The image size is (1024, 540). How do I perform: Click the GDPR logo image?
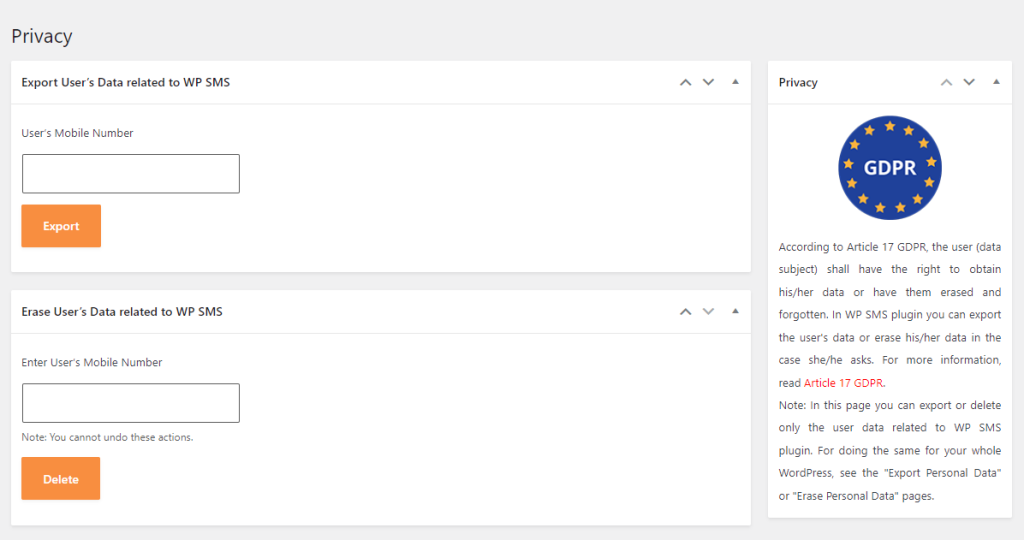(x=889, y=168)
